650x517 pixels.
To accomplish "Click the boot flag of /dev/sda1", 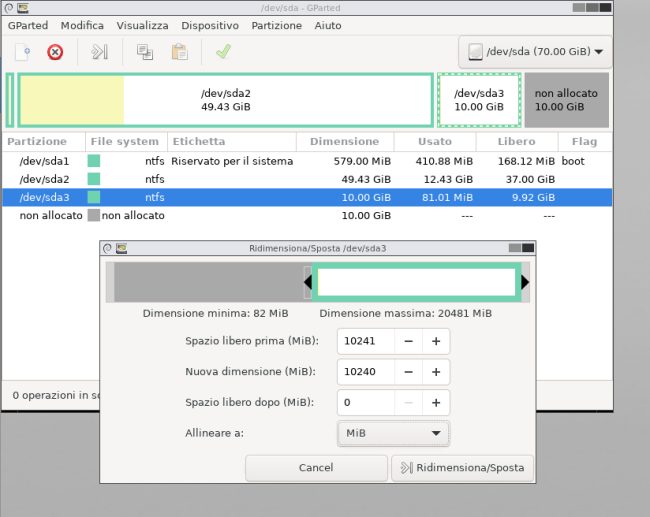I will click(573, 161).
